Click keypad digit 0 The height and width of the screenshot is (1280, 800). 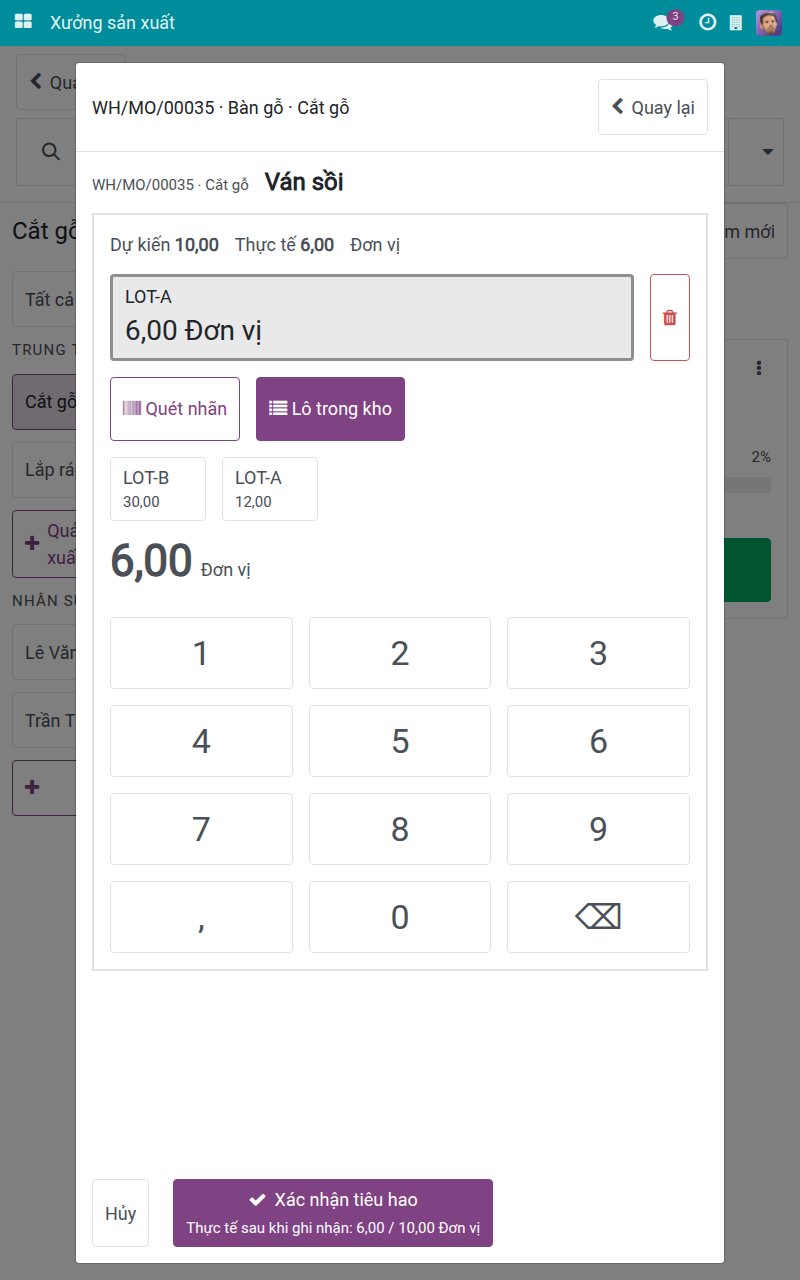400,917
